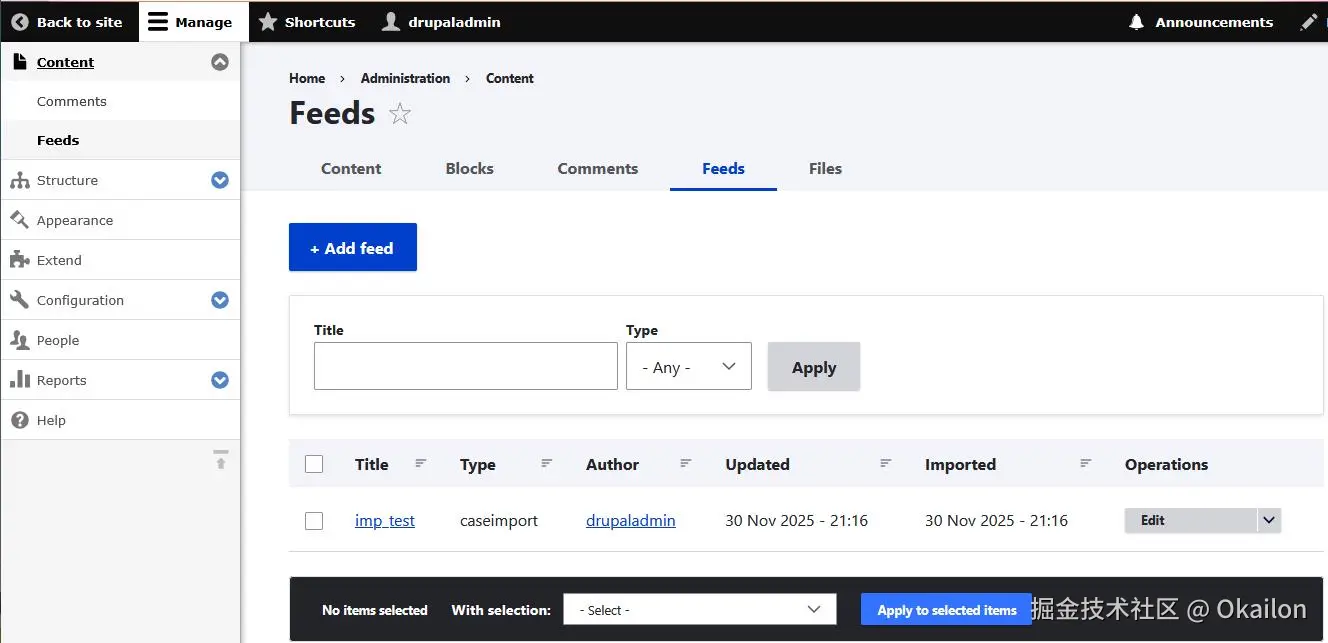Image resolution: width=1328 pixels, height=643 pixels.
Task: Select the Feeds tab
Action: pos(723,168)
